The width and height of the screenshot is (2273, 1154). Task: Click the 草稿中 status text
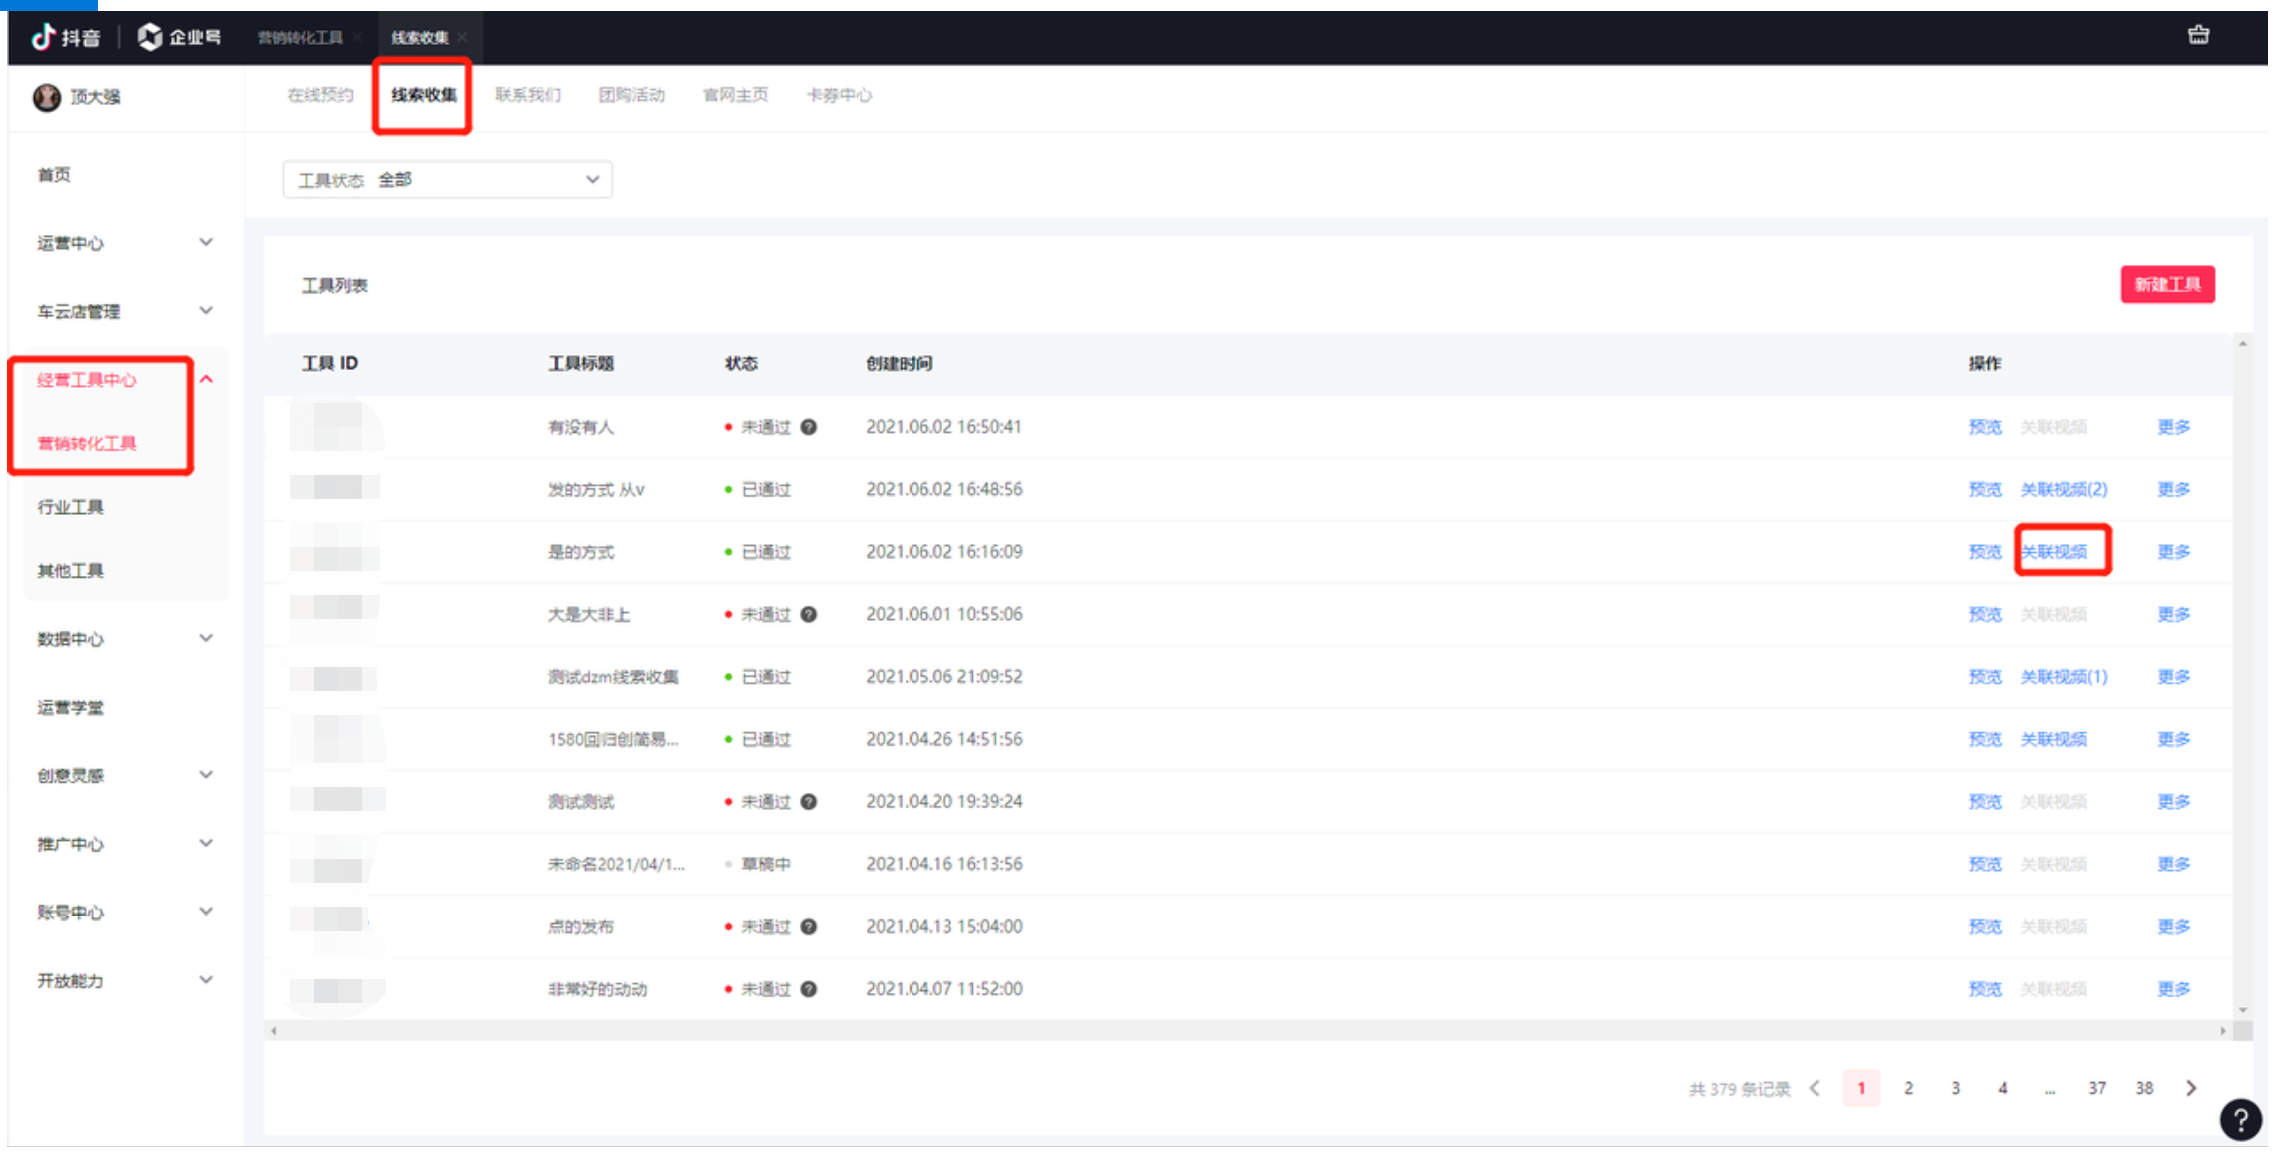(766, 864)
